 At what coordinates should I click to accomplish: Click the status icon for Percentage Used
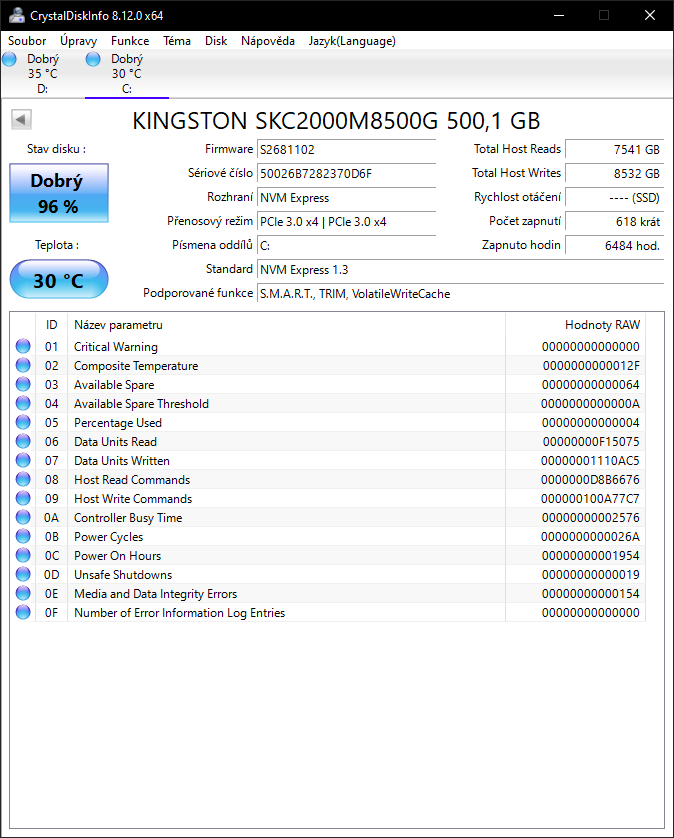click(x=23, y=422)
